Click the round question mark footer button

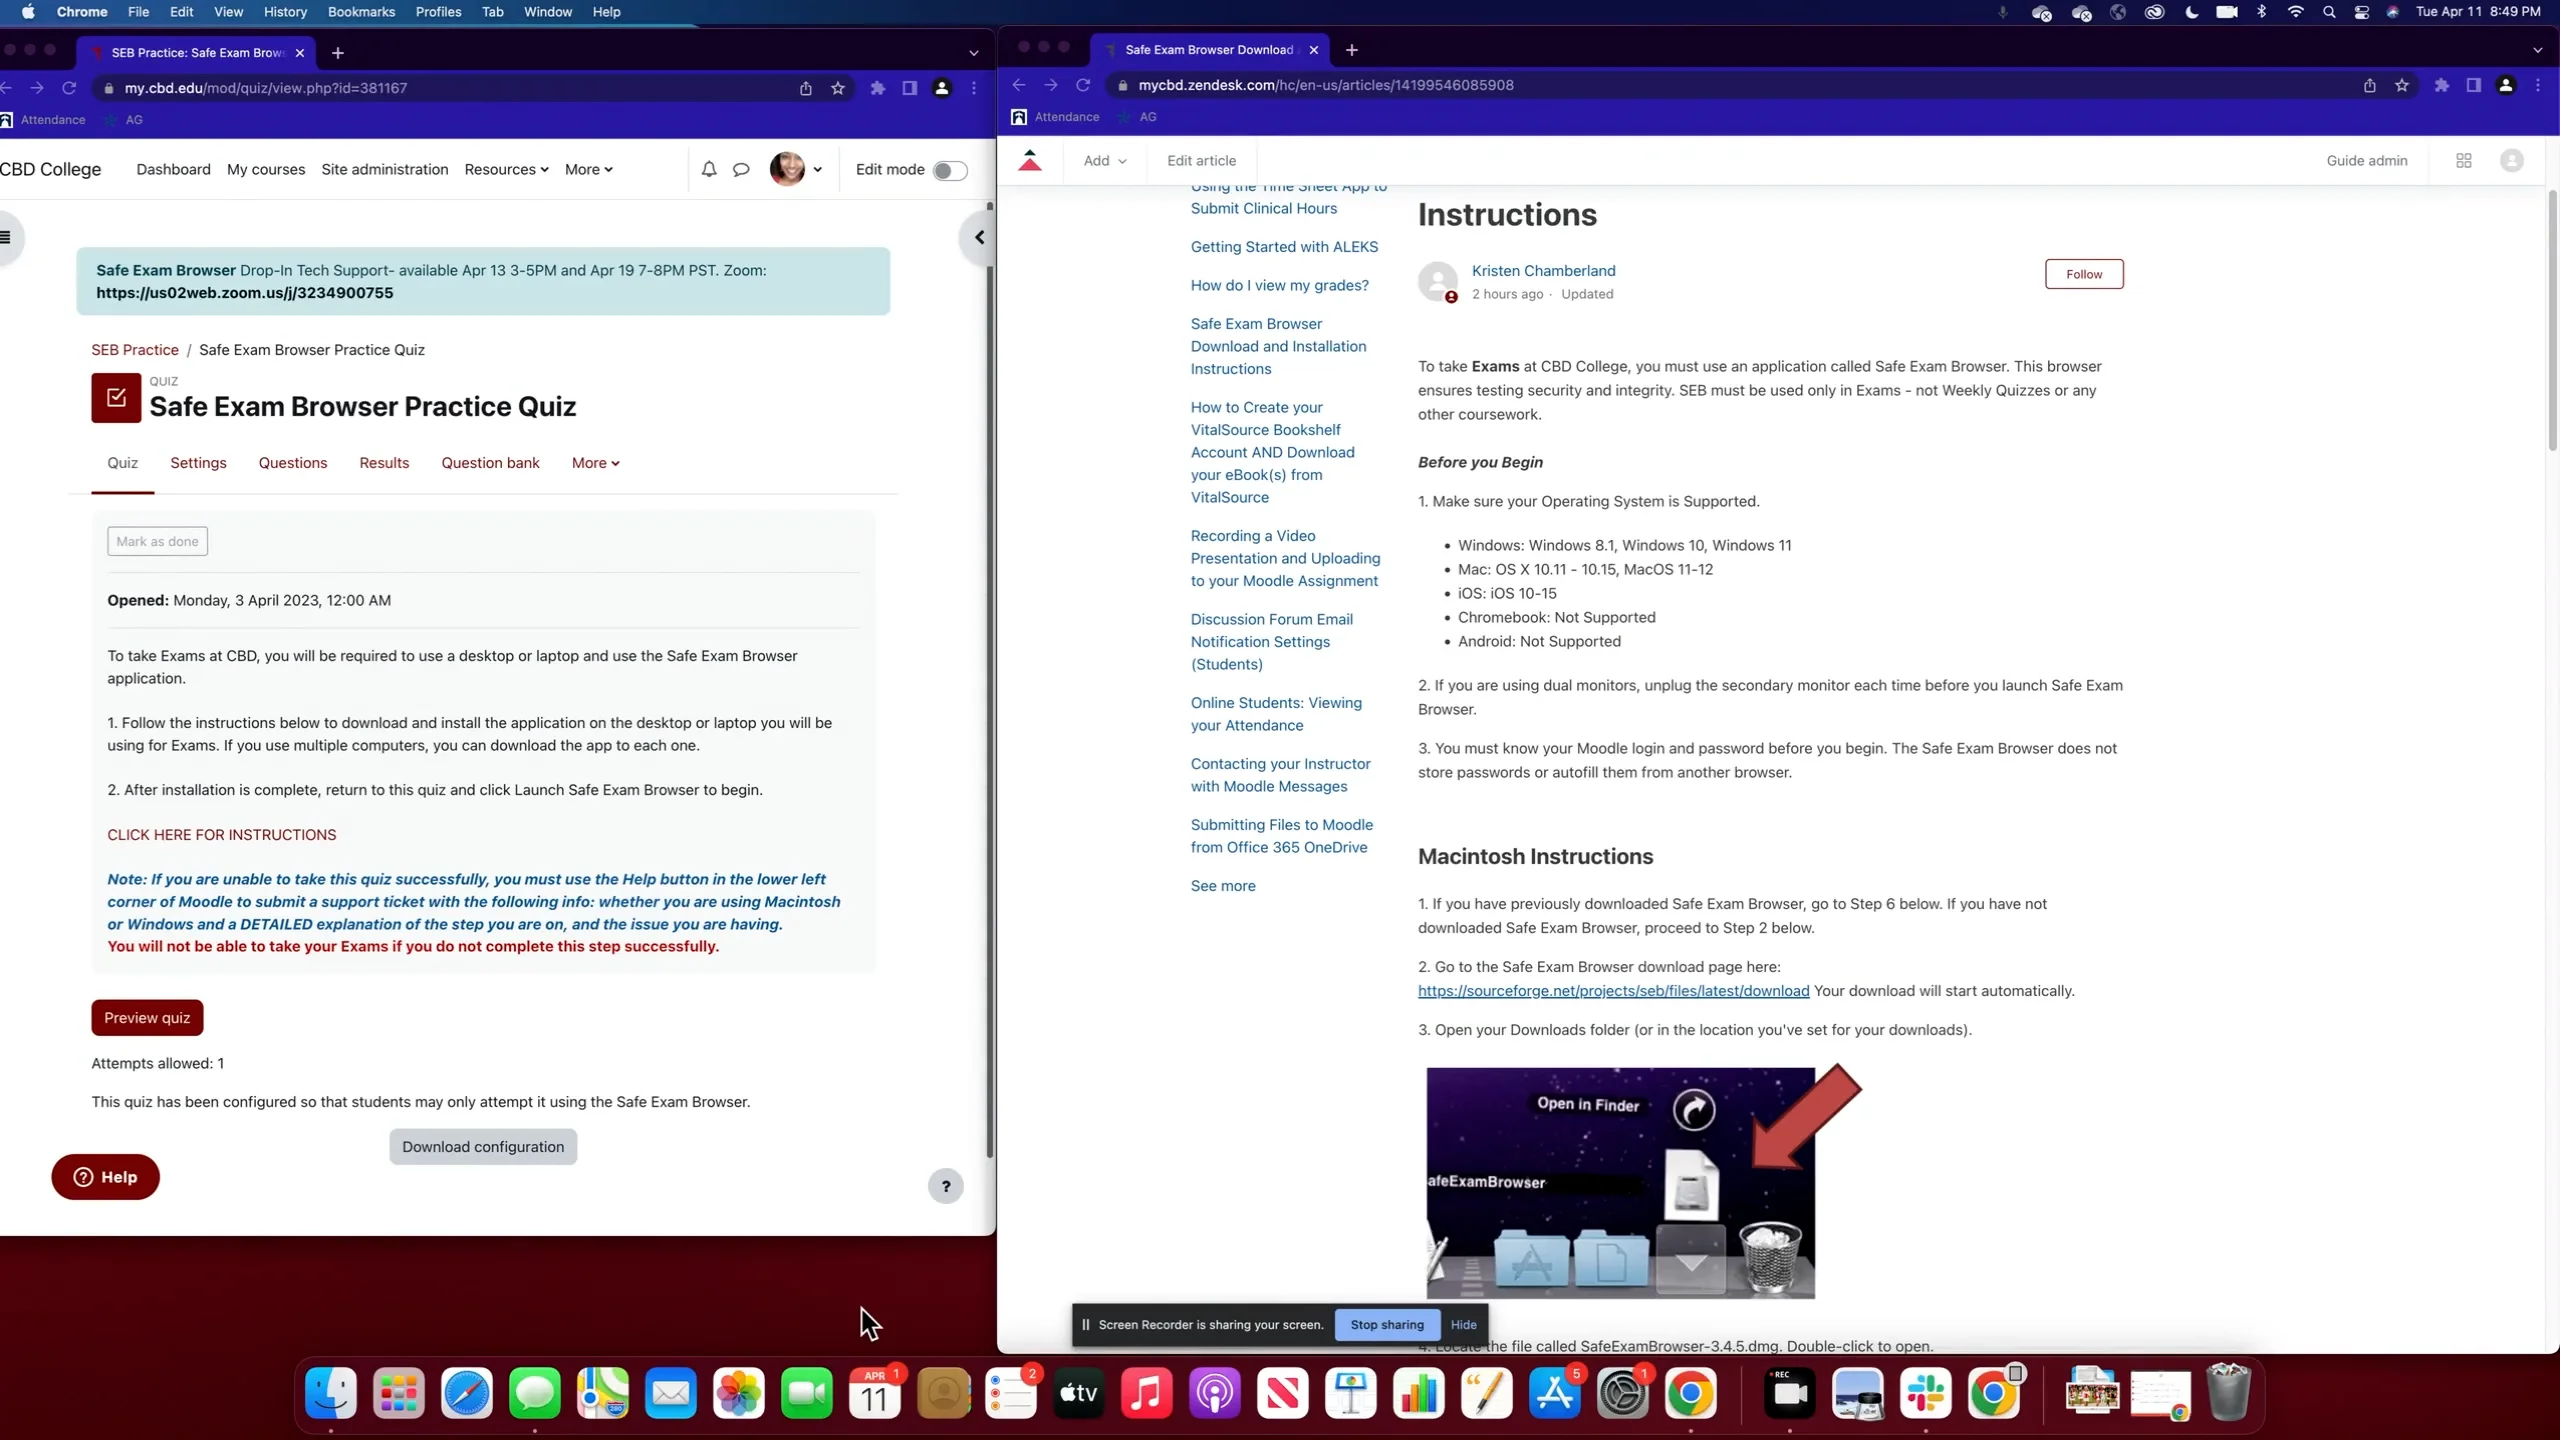pyautogui.click(x=945, y=1186)
